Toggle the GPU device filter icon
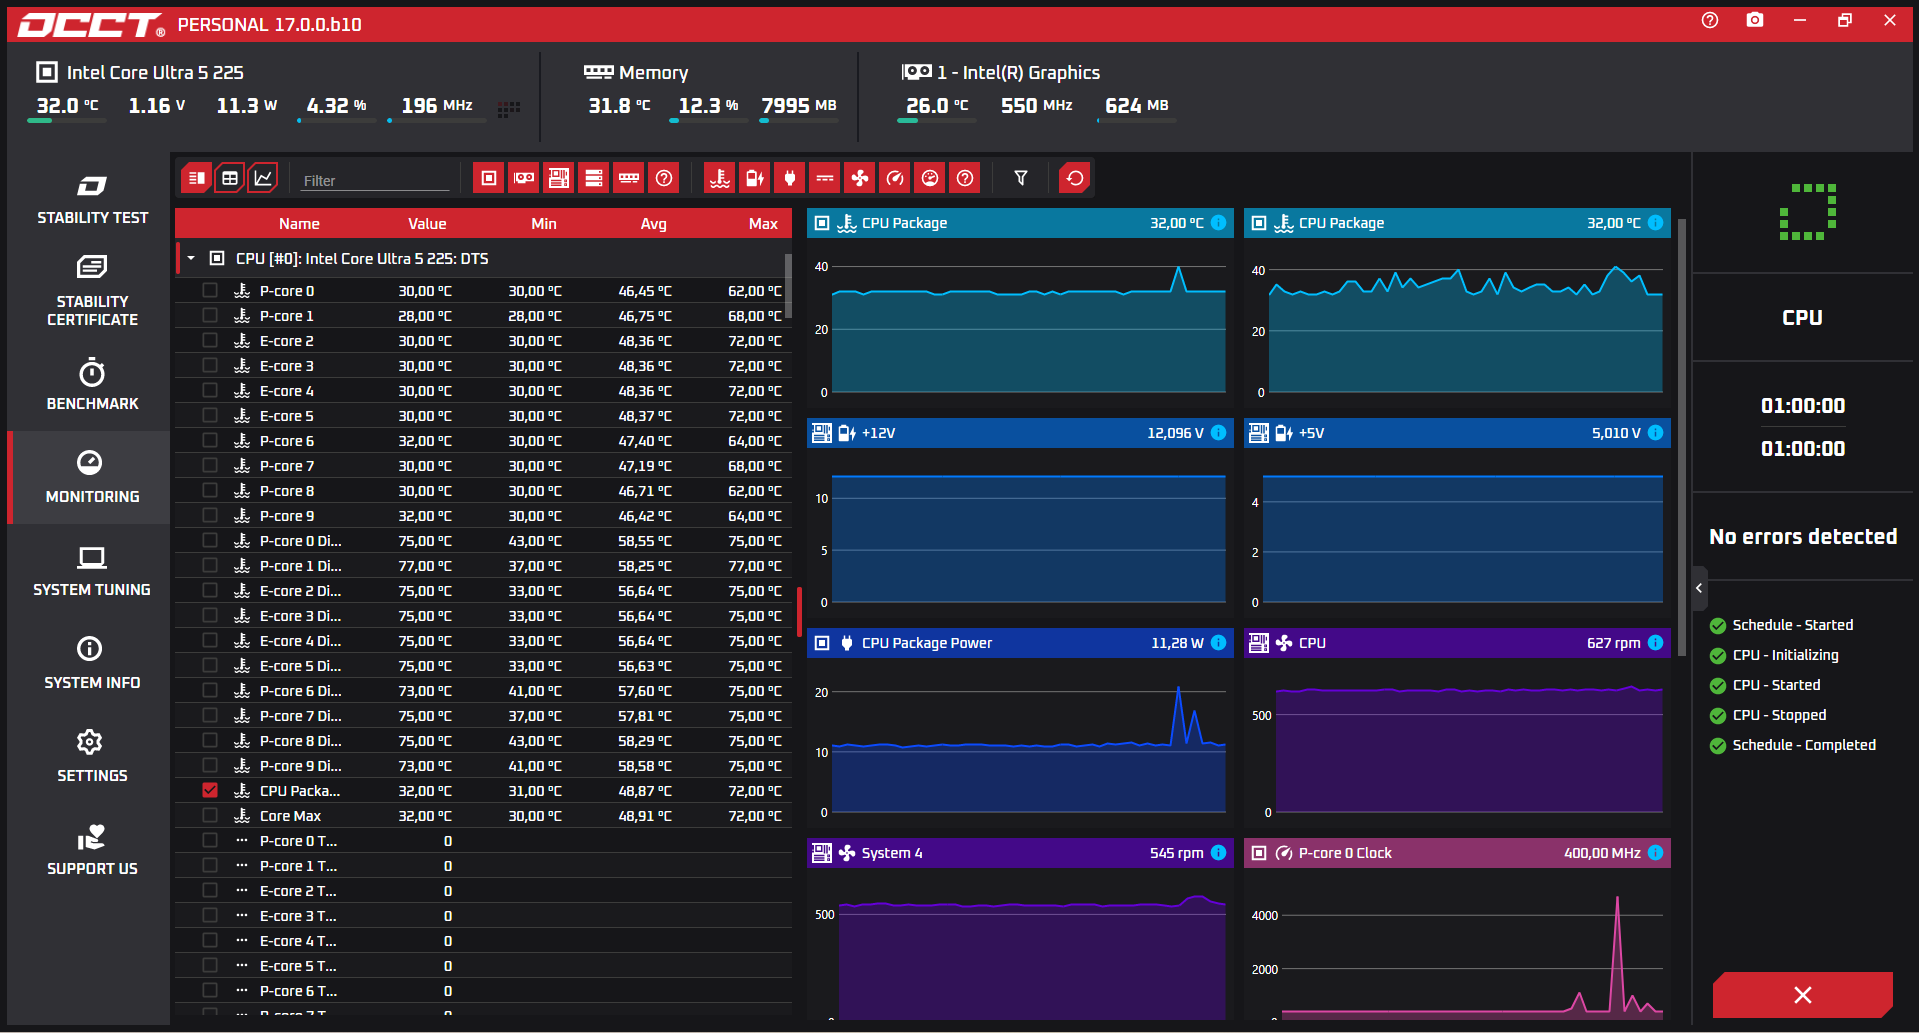Screen dimensions: 1919x1033 click(x=524, y=178)
